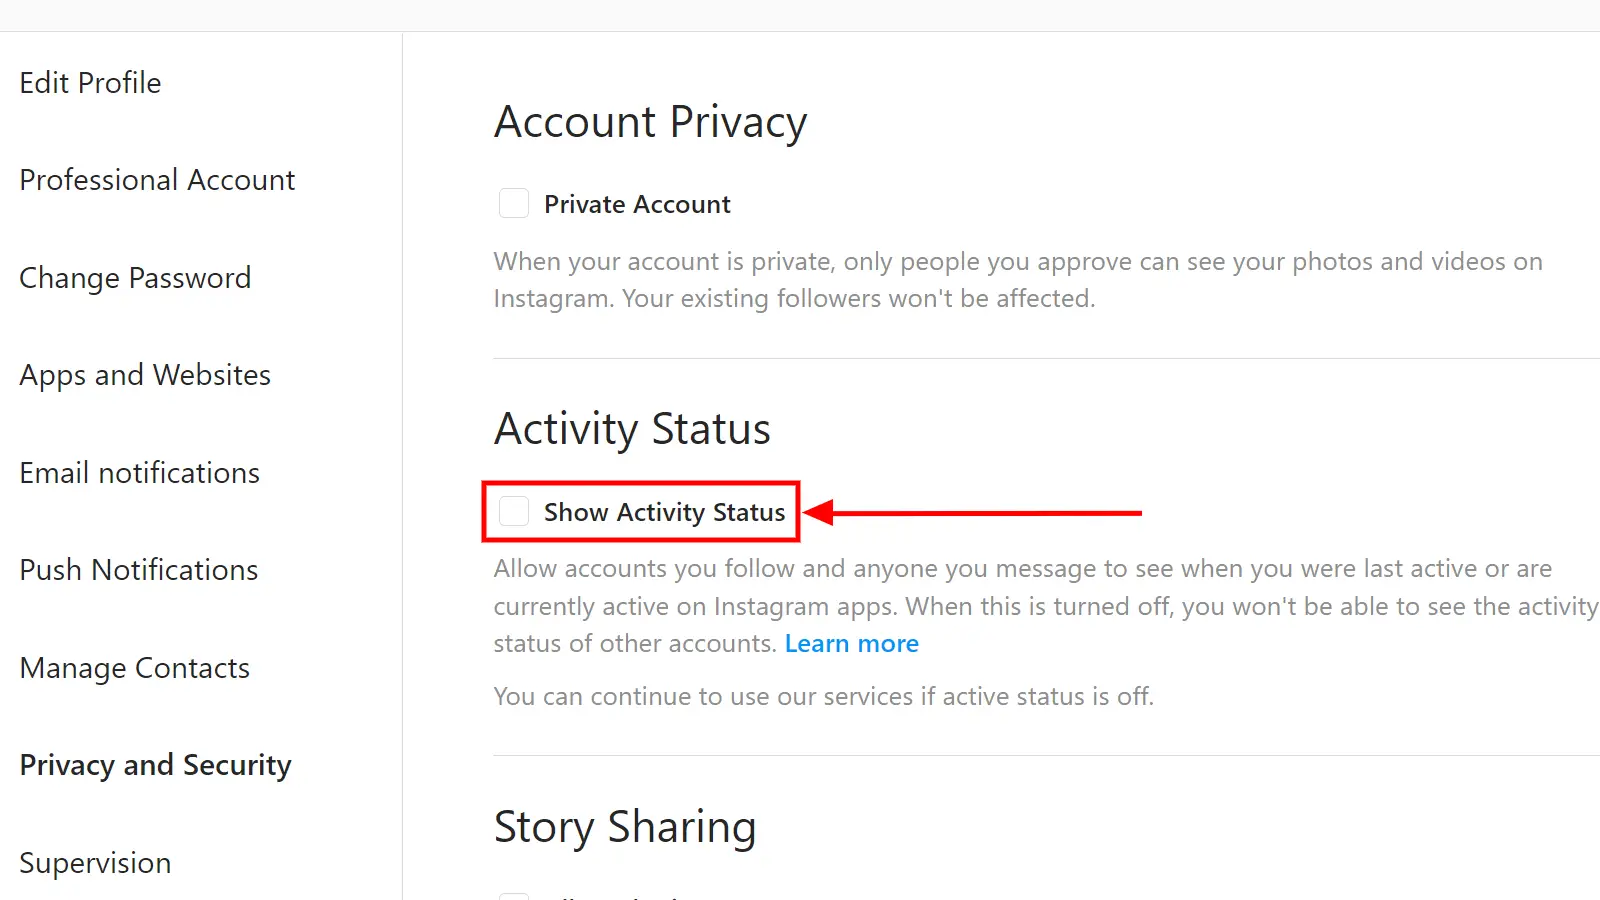The width and height of the screenshot is (1600, 900).
Task: Select the Privacy and Security menu item
Action: point(155,765)
